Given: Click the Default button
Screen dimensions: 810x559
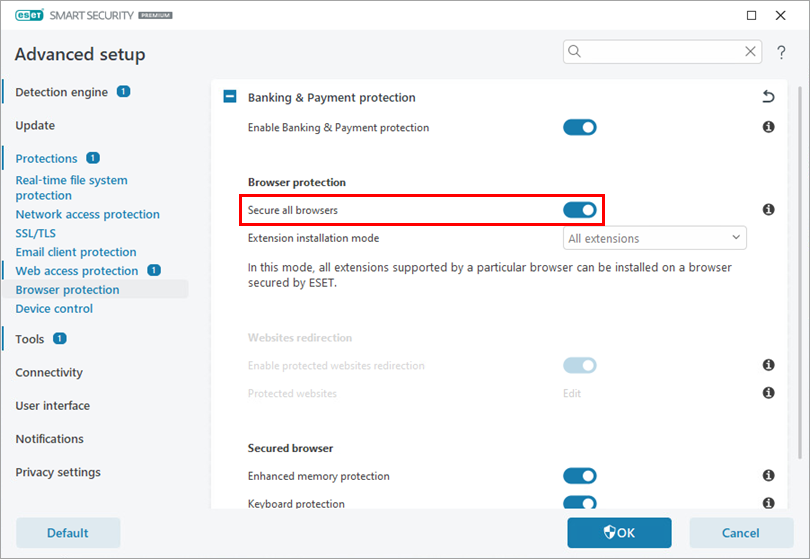Looking at the screenshot, I should pyautogui.click(x=68, y=533).
